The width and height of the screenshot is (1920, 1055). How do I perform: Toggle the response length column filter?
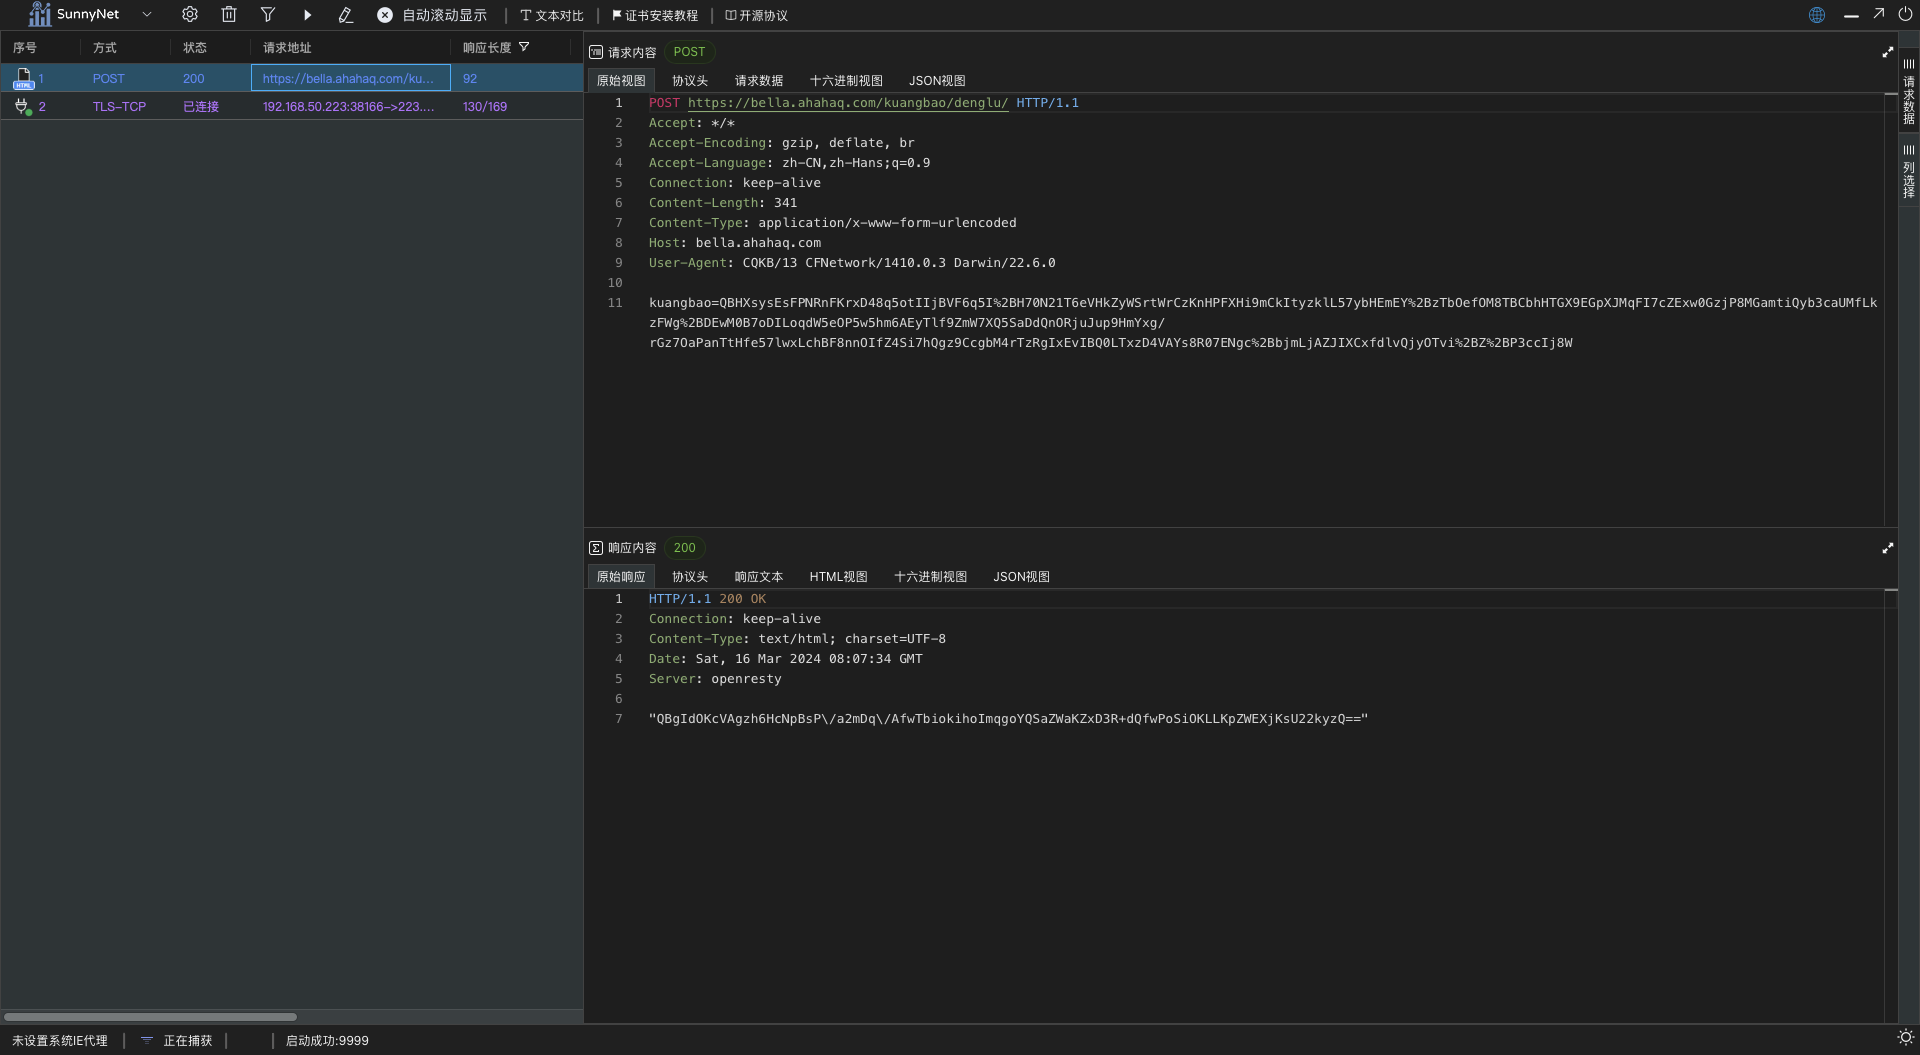click(x=524, y=47)
